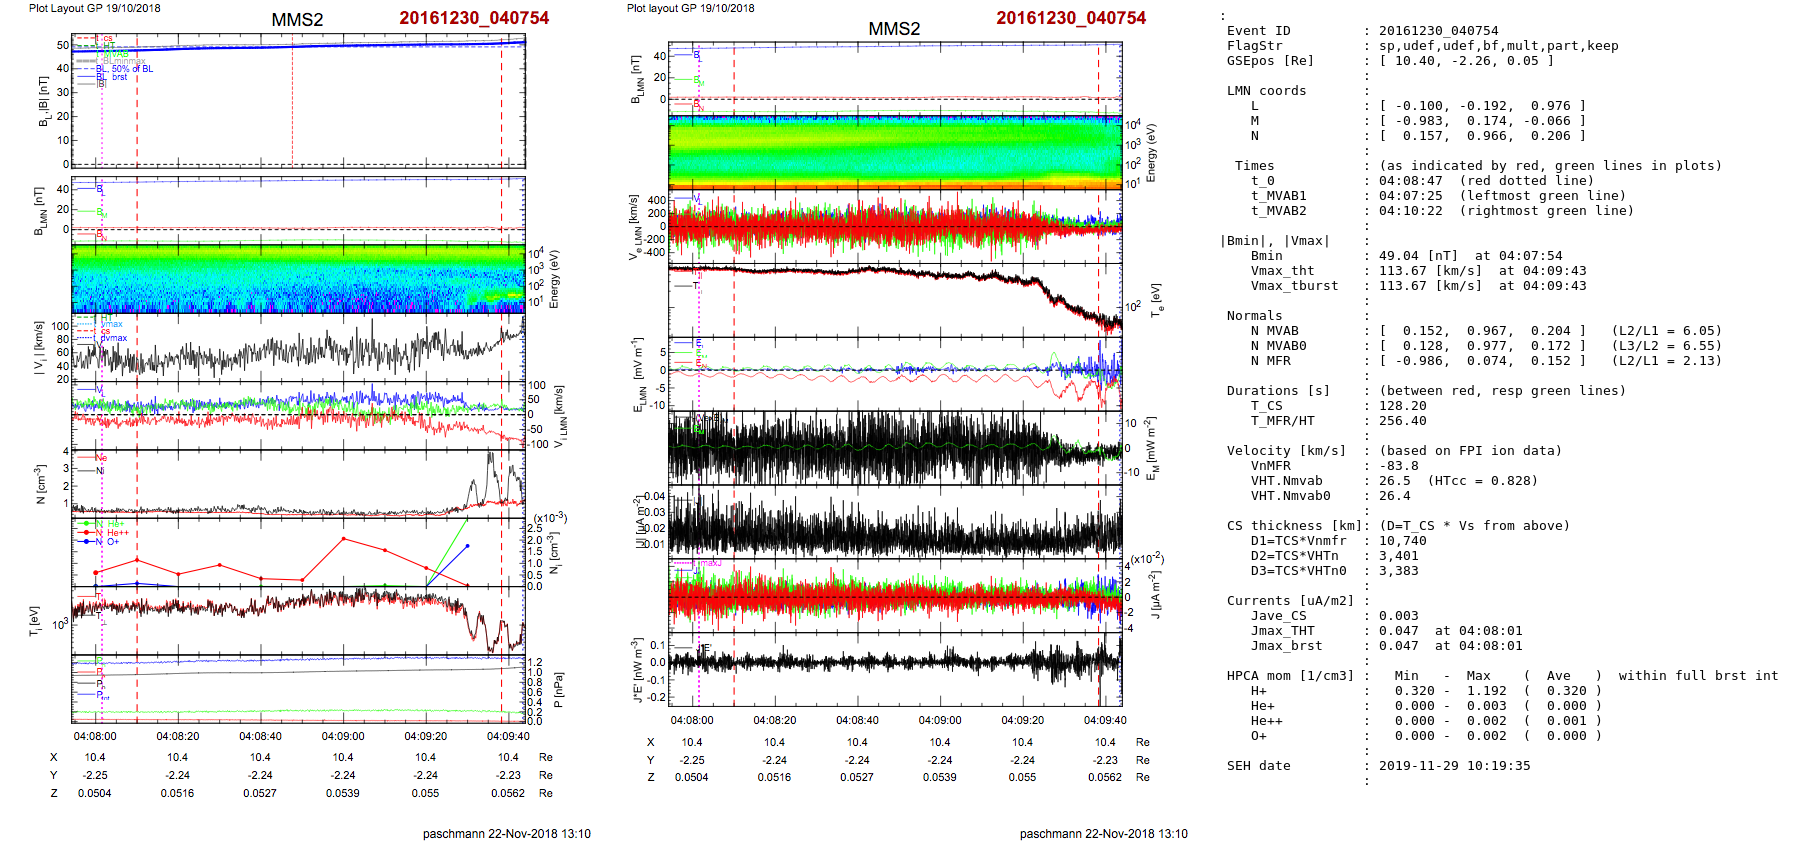
Task: Click the MMS2 title above left plot
Action: pyautogui.click(x=297, y=20)
